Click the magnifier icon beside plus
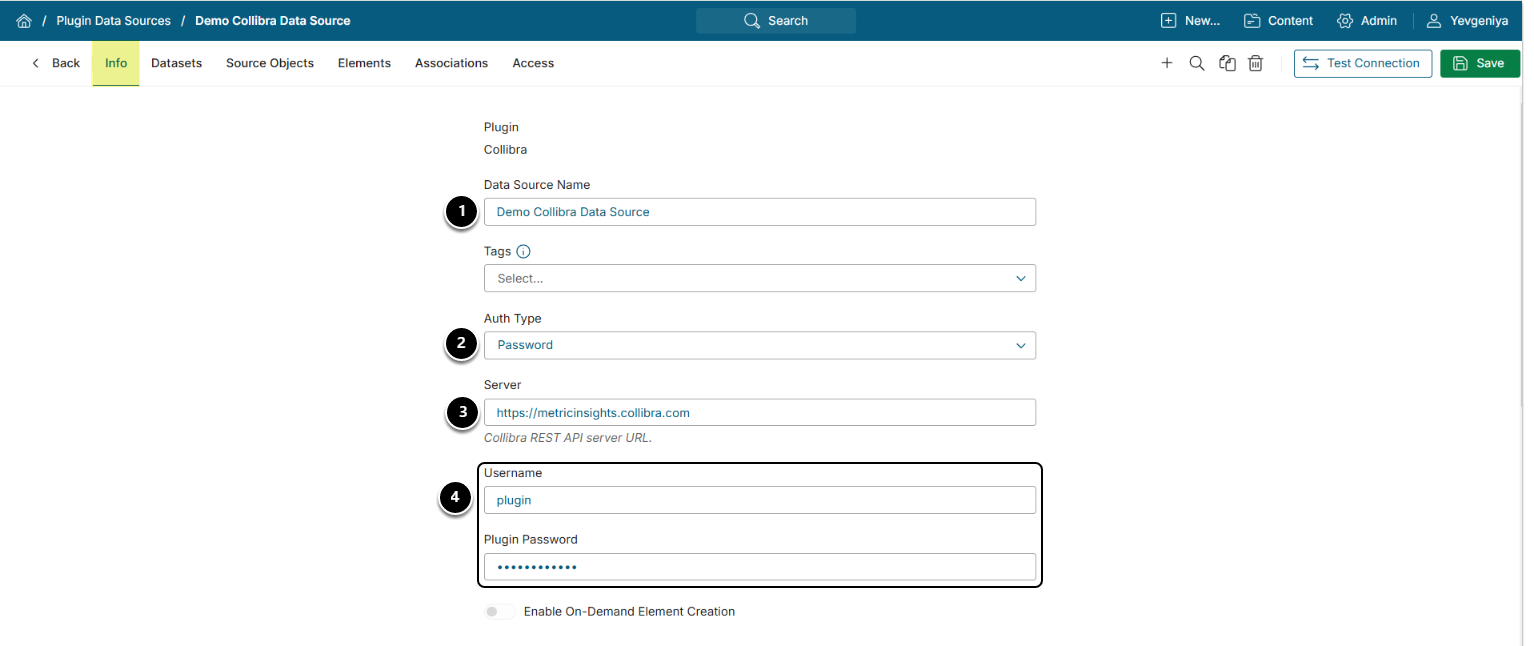The height and width of the screenshot is (646, 1534). (x=1196, y=63)
